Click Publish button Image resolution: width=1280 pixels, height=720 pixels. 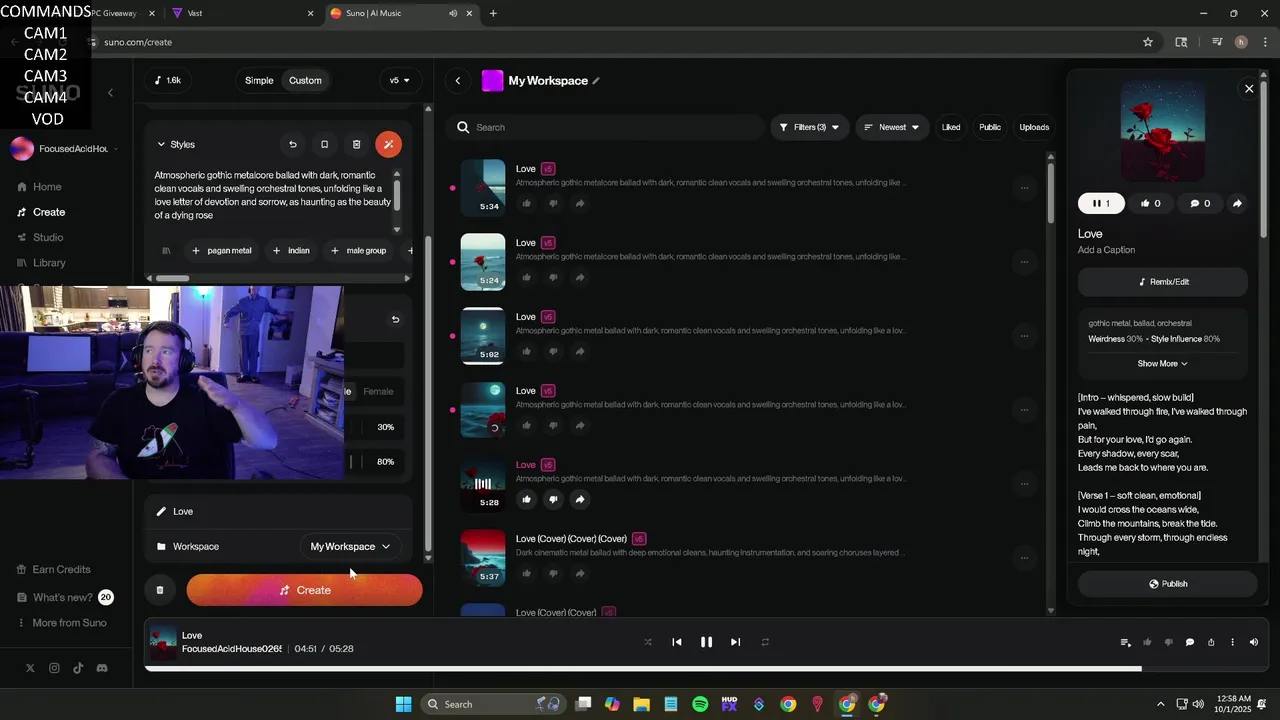(x=1167, y=584)
